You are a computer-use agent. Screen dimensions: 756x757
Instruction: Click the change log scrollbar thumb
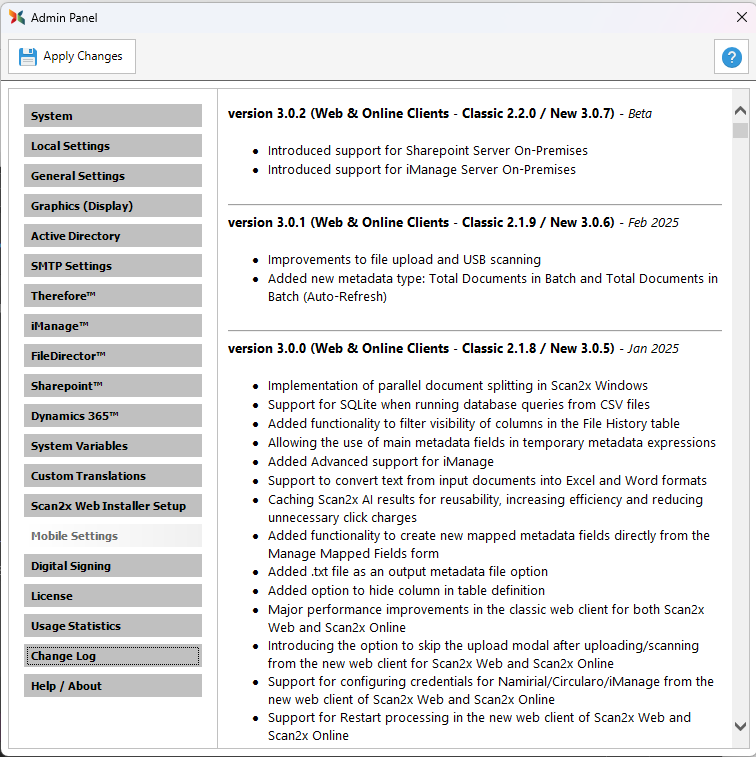(x=740, y=131)
